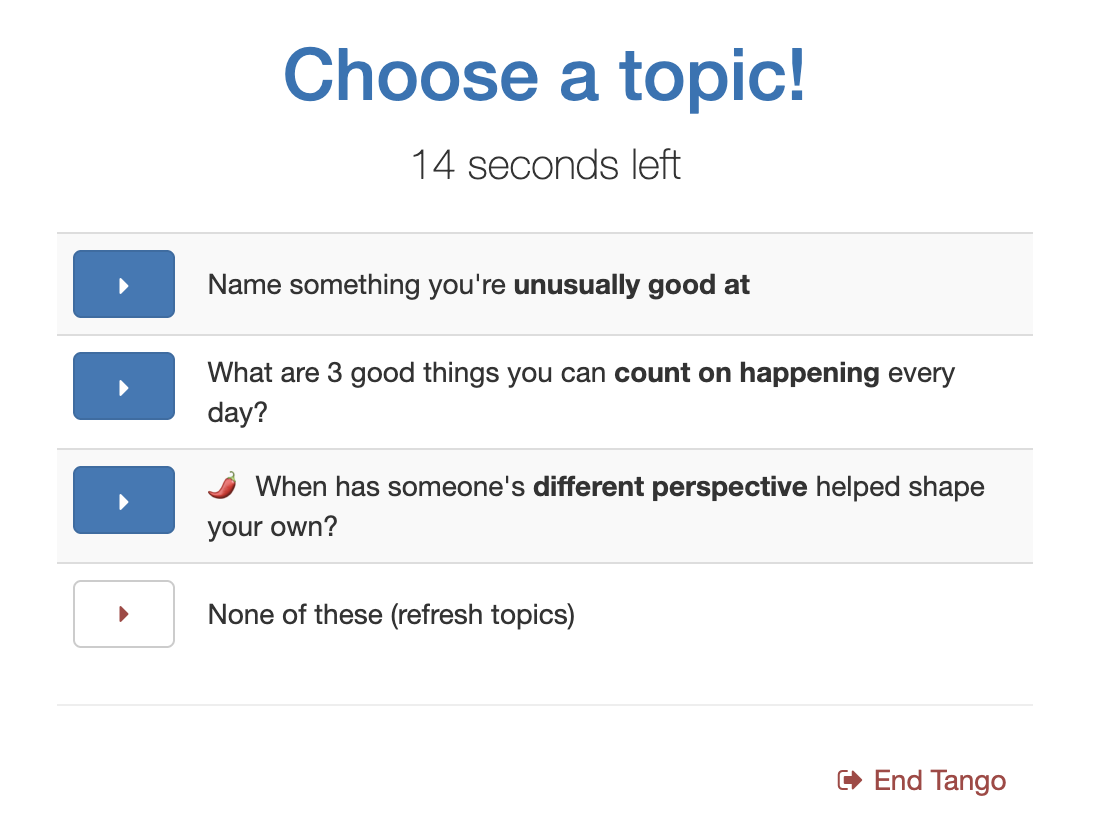Click the "Choose a topic!" heading
The height and width of the screenshot is (824, 1094).
click(x=545, y=75)
